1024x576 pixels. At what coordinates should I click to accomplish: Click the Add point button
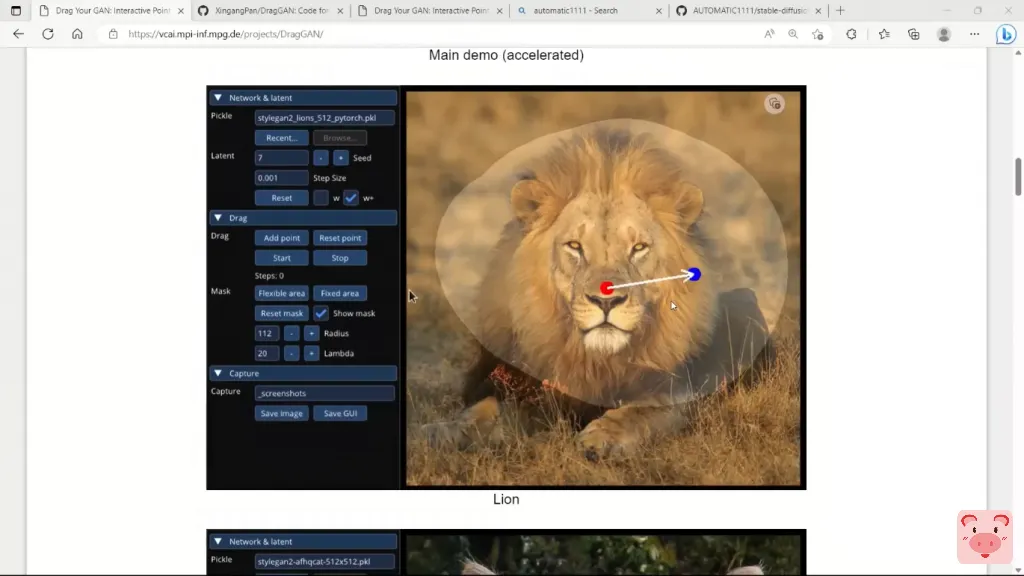tap(281, 238)
